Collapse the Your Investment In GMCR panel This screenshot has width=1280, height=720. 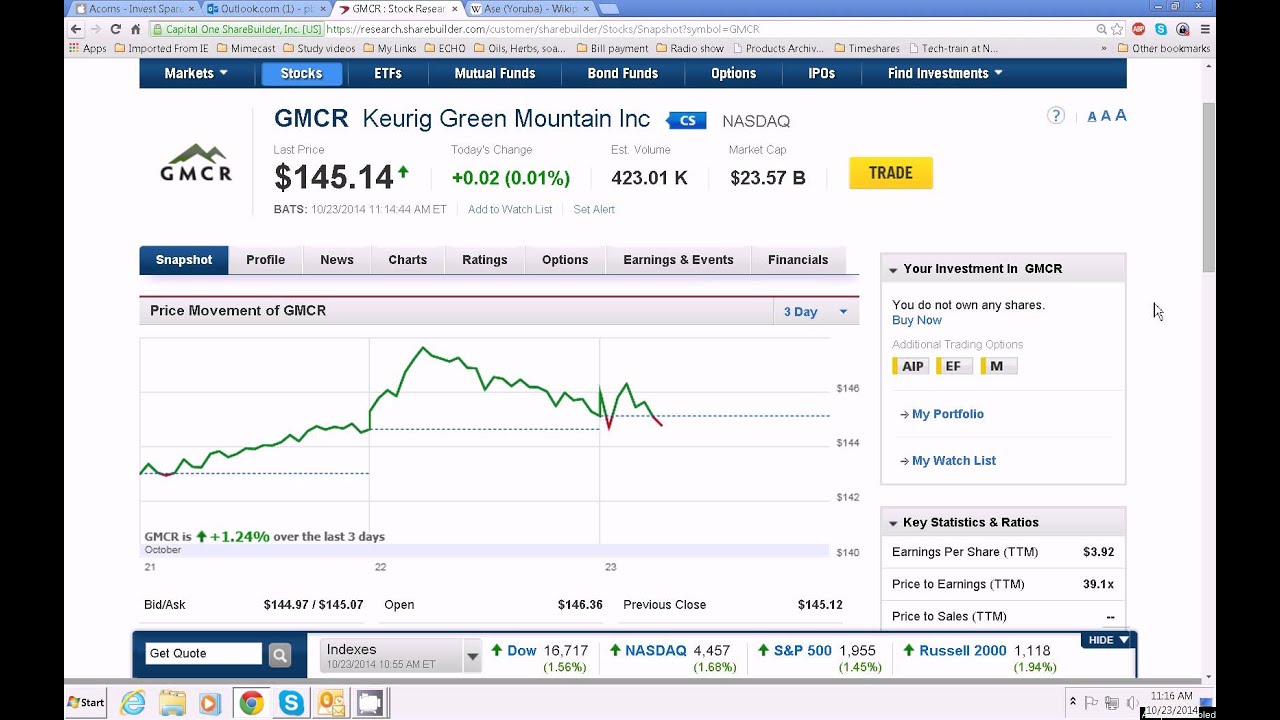click(893, 270)
